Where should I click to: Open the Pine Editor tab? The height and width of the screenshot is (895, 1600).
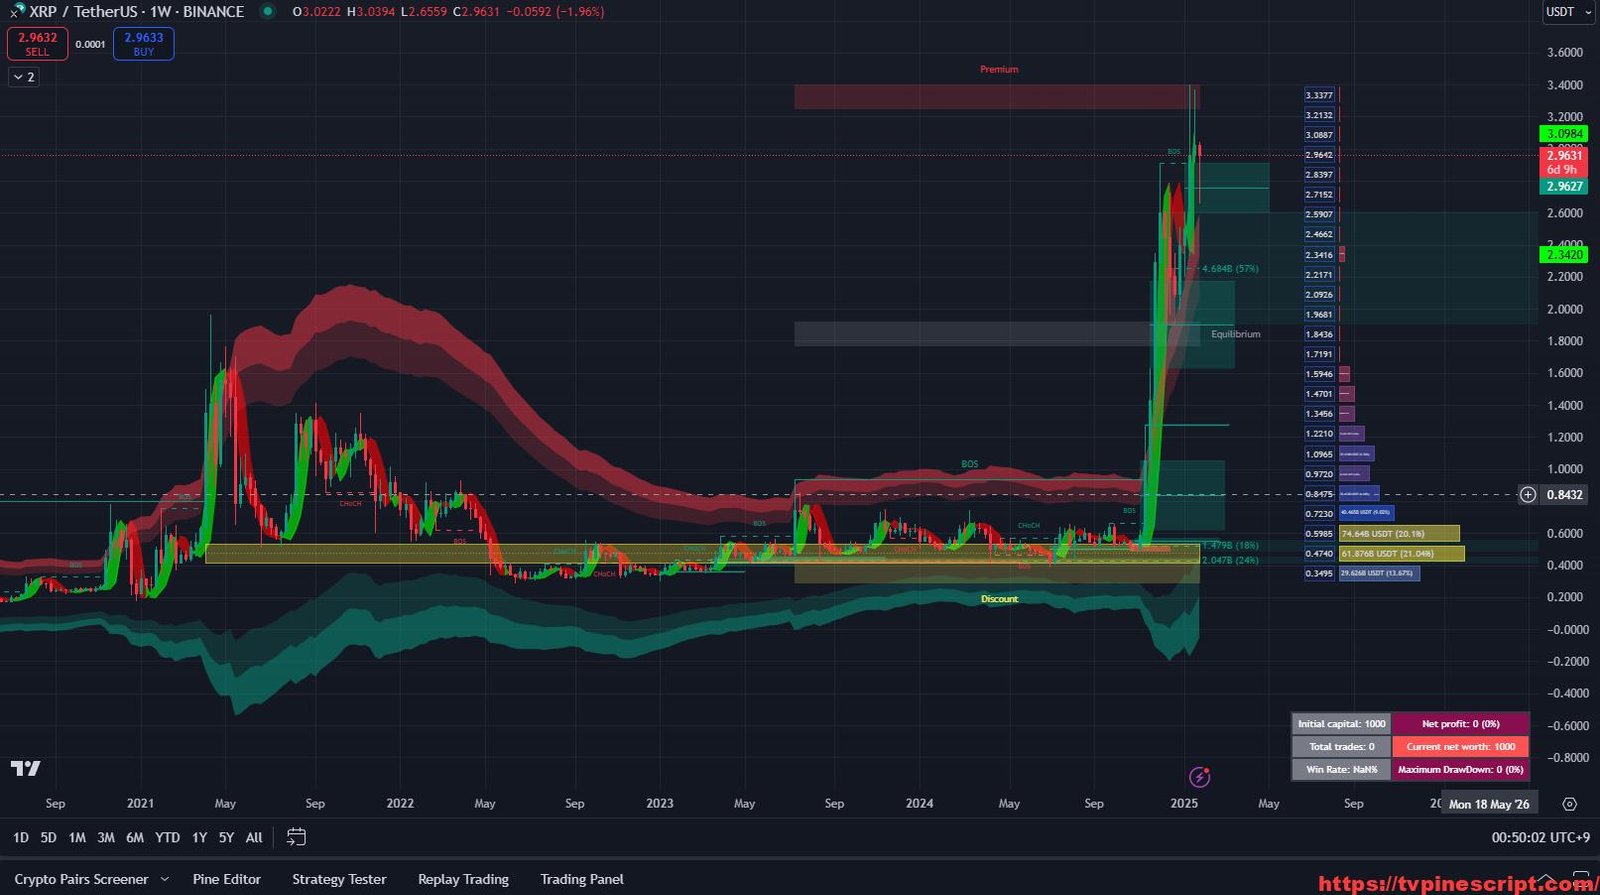pos(226,879)
